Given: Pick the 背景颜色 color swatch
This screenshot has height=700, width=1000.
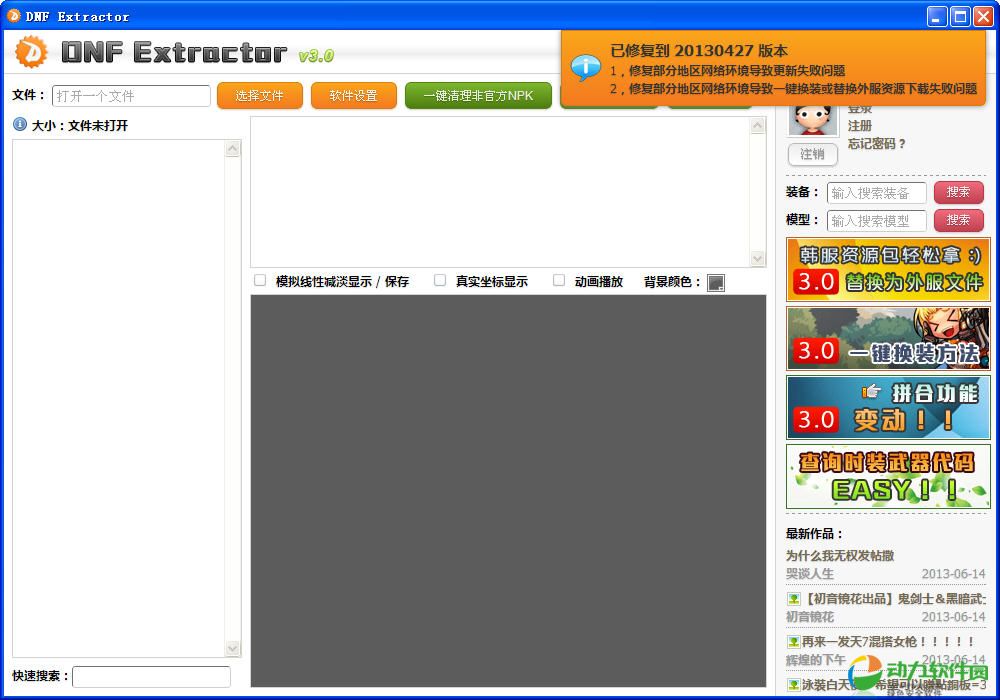Looking at the screenshot, I should click(x=715, y=283).
